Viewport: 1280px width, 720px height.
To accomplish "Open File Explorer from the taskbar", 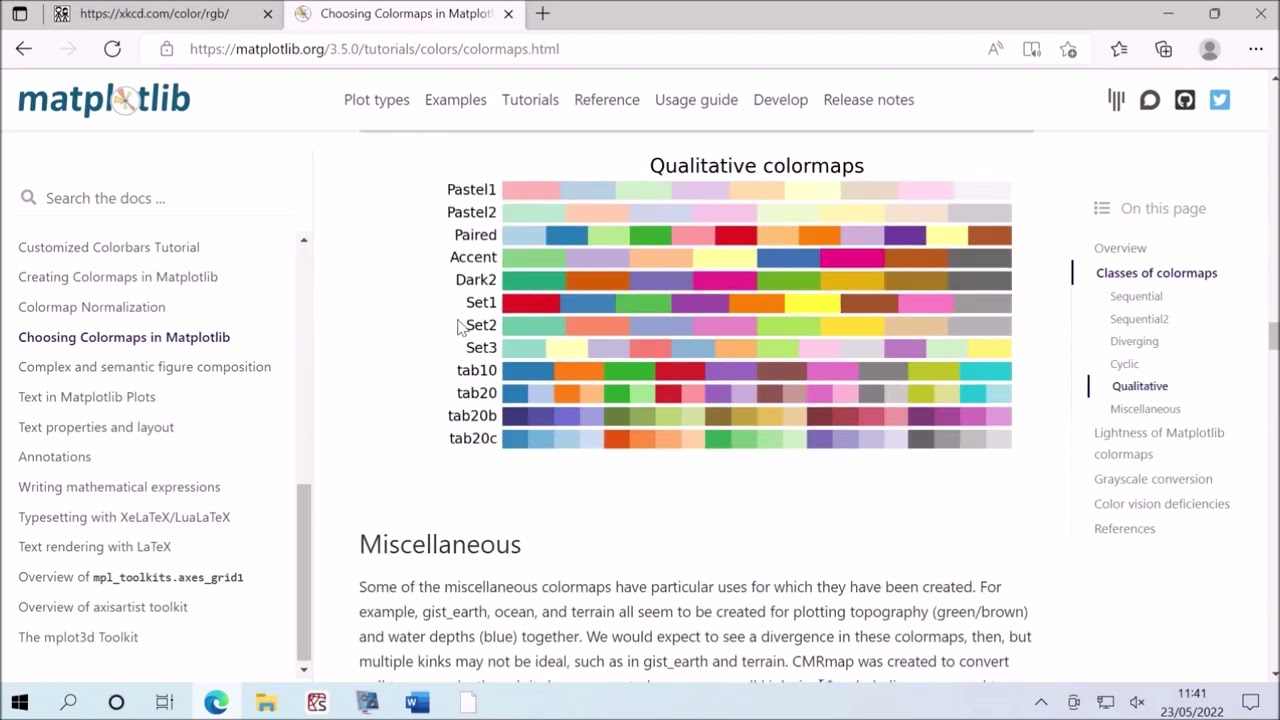I will click(266, 703).
